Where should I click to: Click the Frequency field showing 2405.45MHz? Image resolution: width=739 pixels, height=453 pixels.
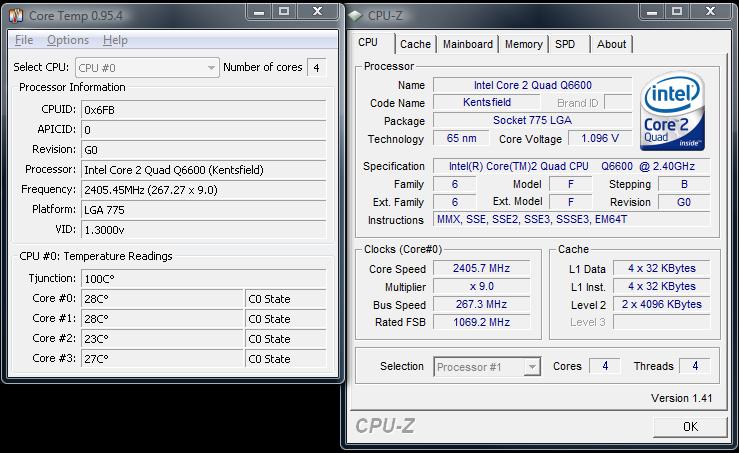point(204,190)
